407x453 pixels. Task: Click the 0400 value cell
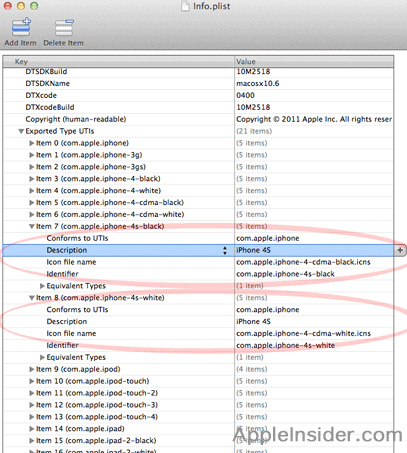pyautogui.click(x=245, y=96)
